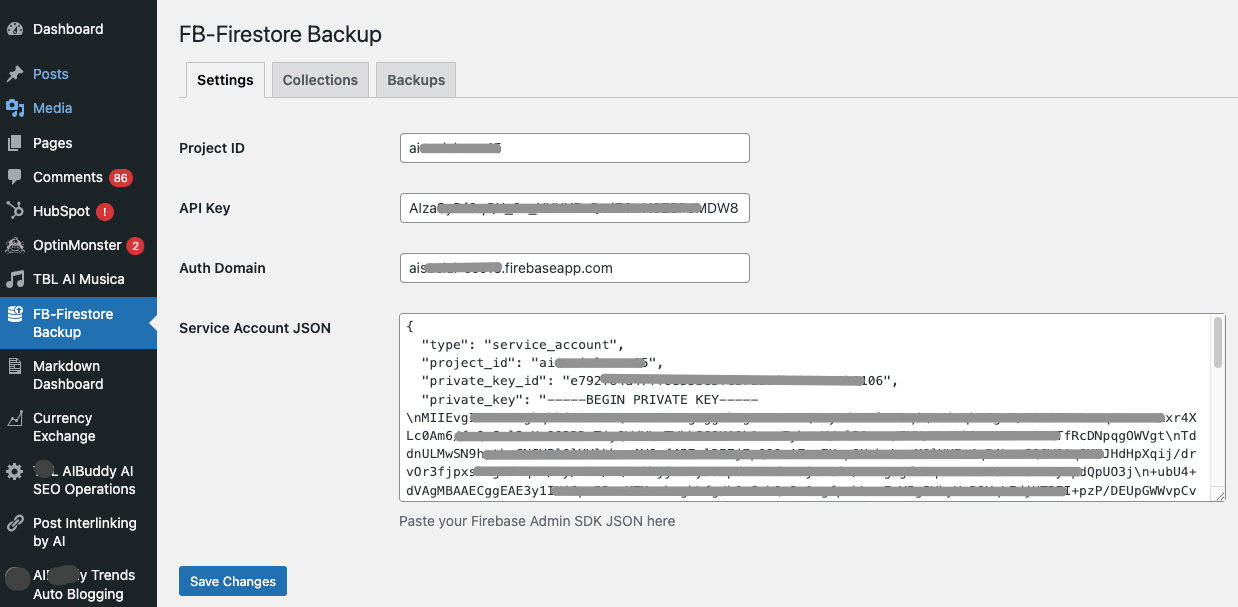Screen dimensions: 1238x607
Task: Click the Currency Exchange chart icon
Action: (x=15, y=419)
